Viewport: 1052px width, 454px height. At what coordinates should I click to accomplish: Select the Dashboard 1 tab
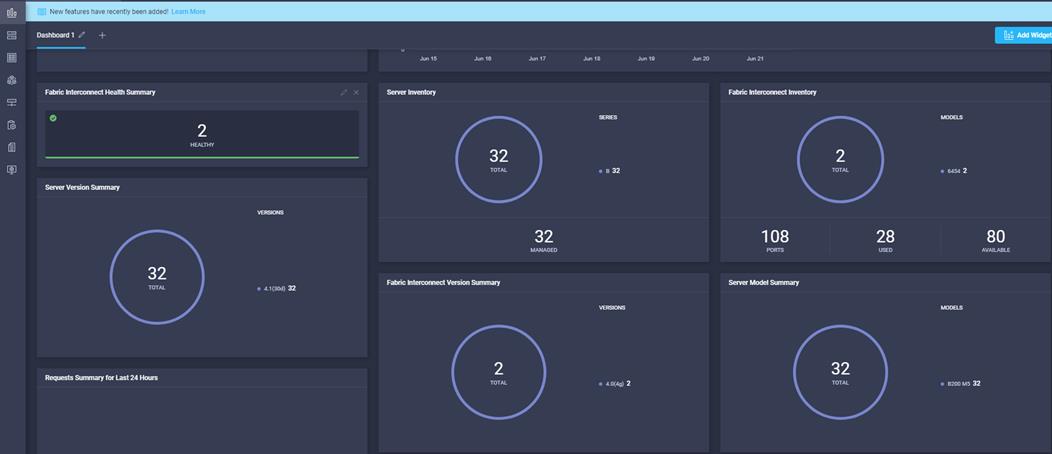pyautogui.click(x=56, y=35)
